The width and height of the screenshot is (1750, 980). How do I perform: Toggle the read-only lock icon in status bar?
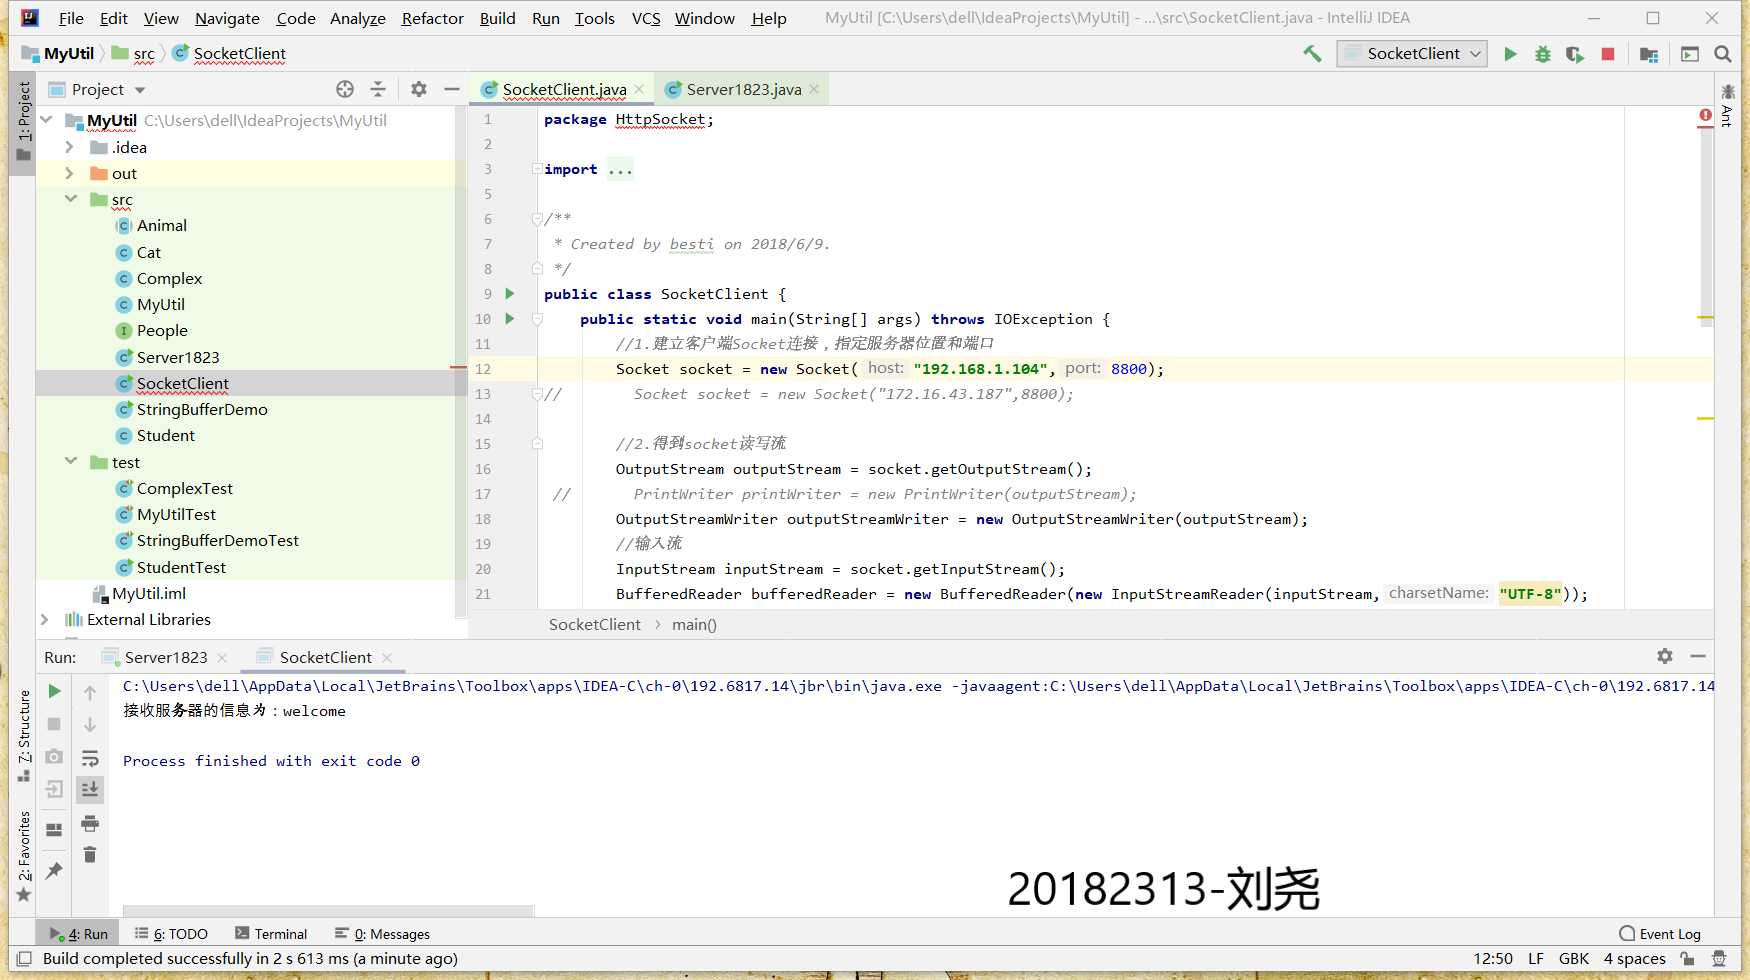(x=1688, y=959)
